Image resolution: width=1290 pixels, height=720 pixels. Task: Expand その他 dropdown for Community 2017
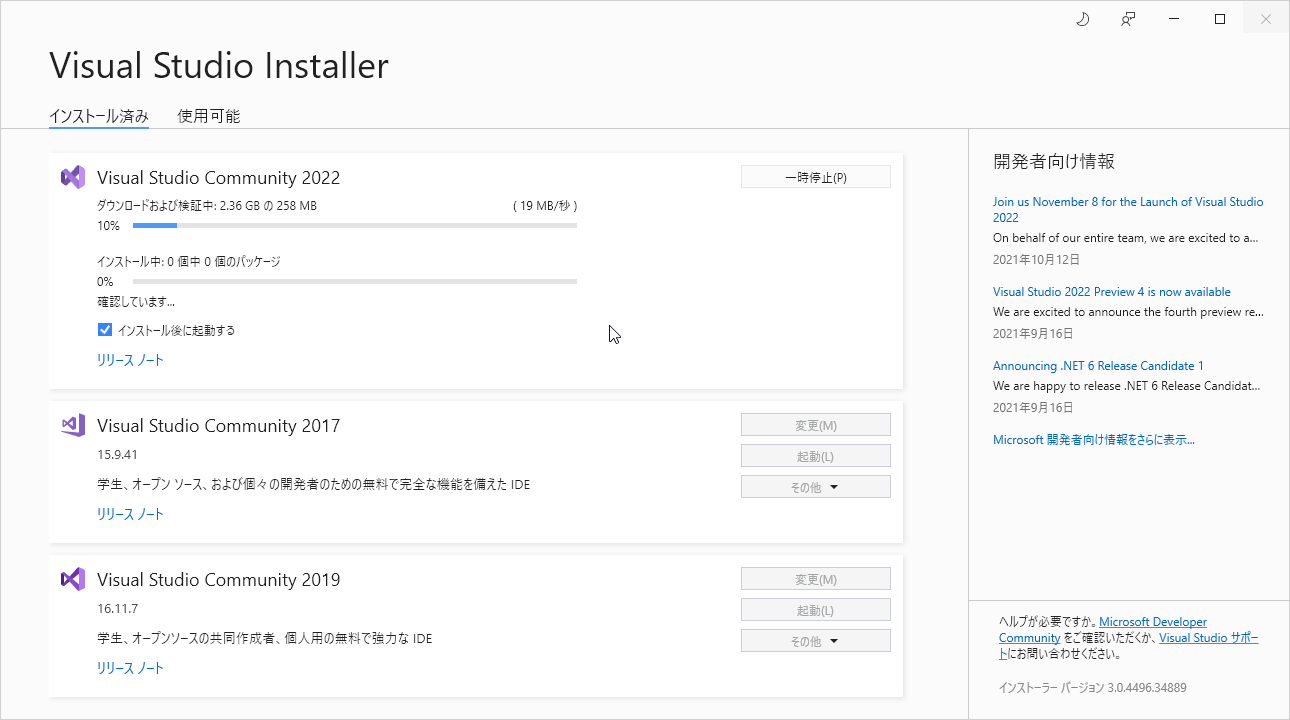tap(815, 487)
